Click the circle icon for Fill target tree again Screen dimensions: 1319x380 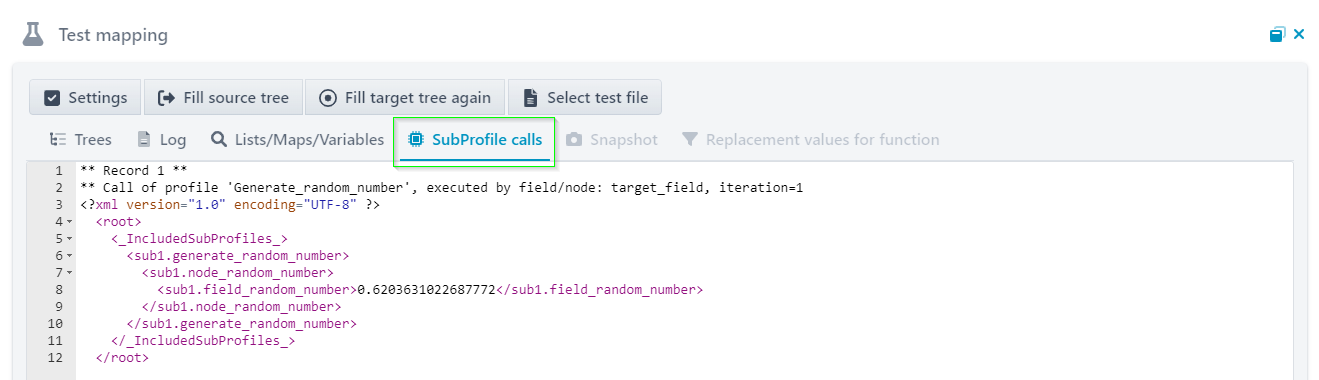click(x=327, y=98)
